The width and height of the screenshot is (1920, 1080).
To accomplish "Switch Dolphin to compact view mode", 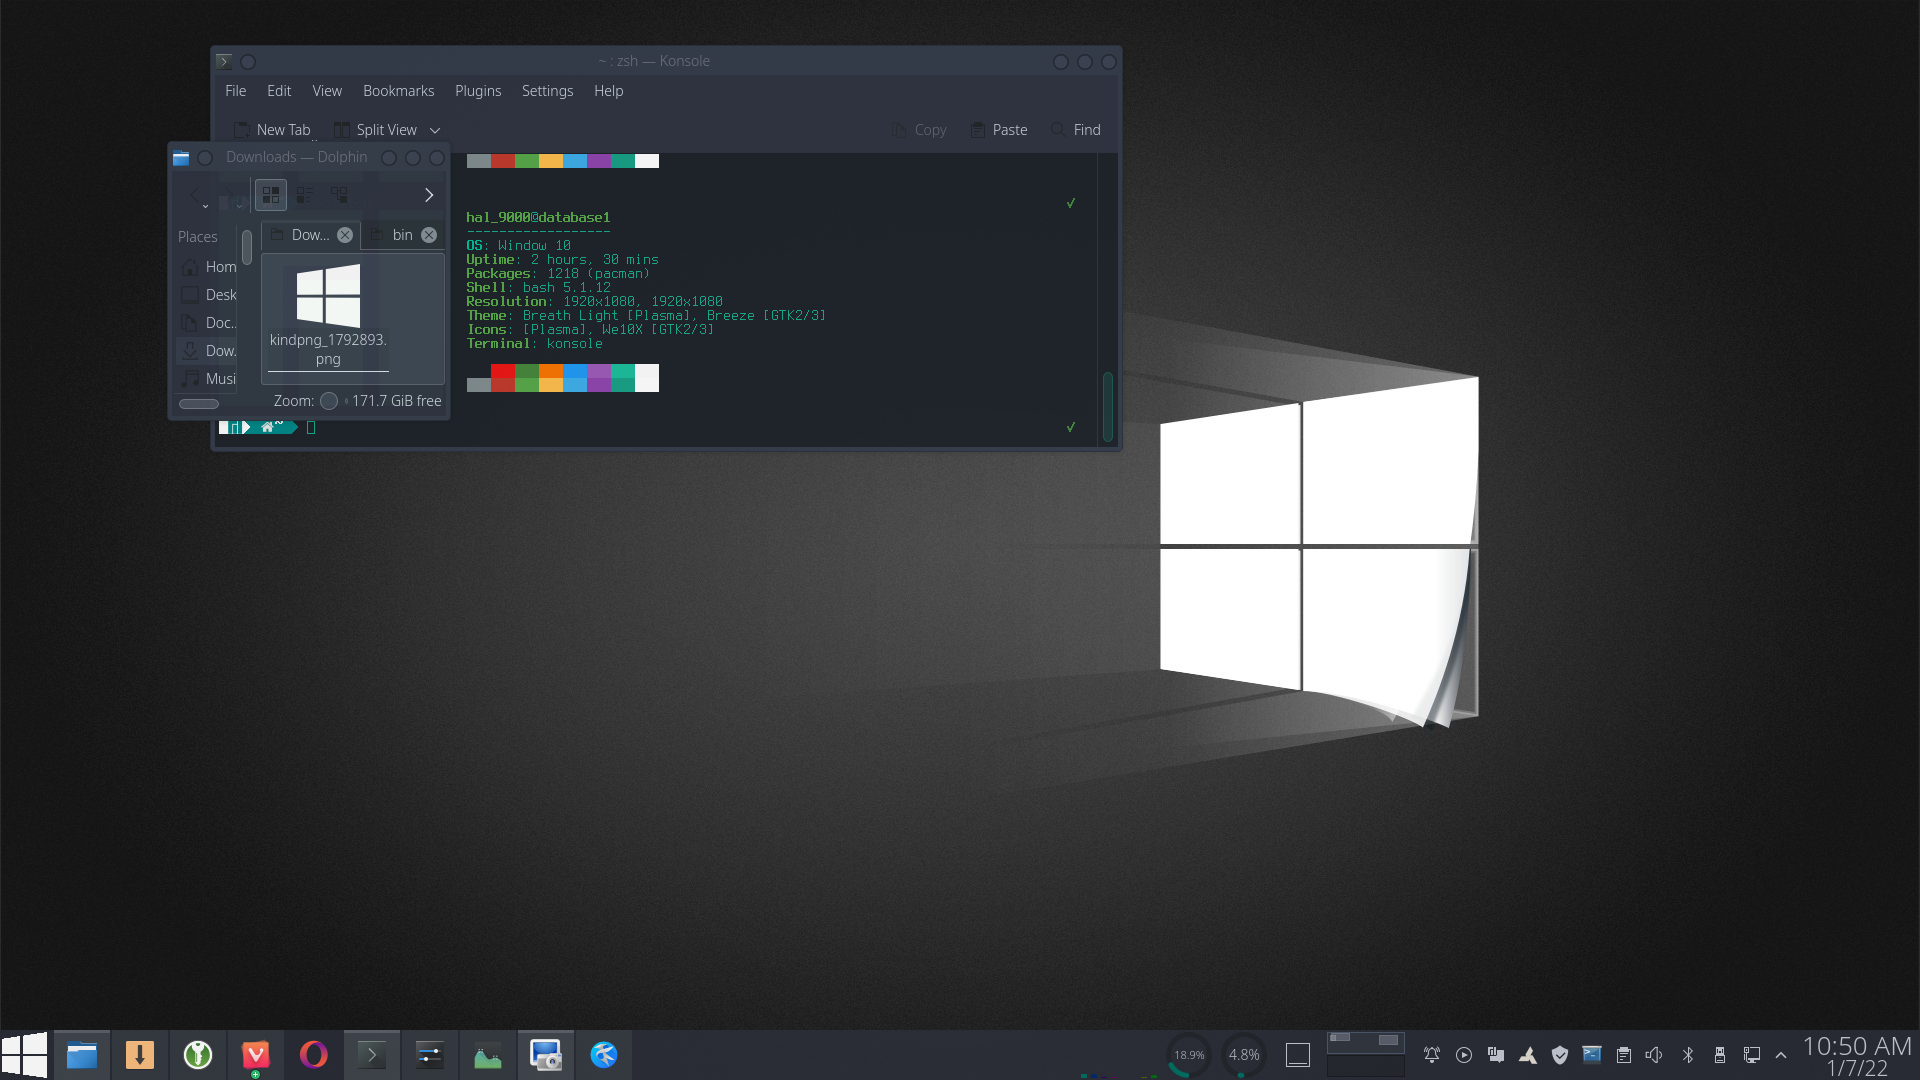I will pos(305,195).
